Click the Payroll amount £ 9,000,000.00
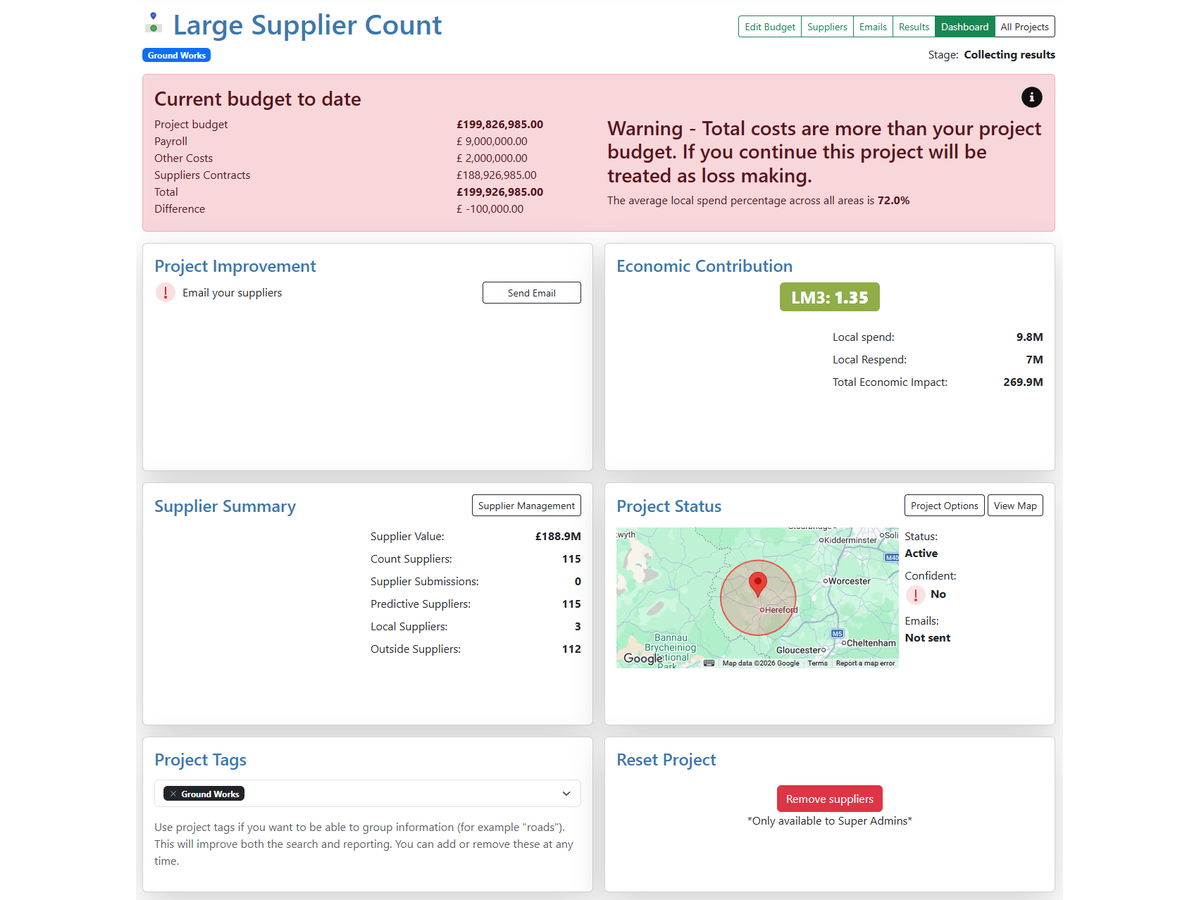The image size is (1200, 900). tap(492, 142)
